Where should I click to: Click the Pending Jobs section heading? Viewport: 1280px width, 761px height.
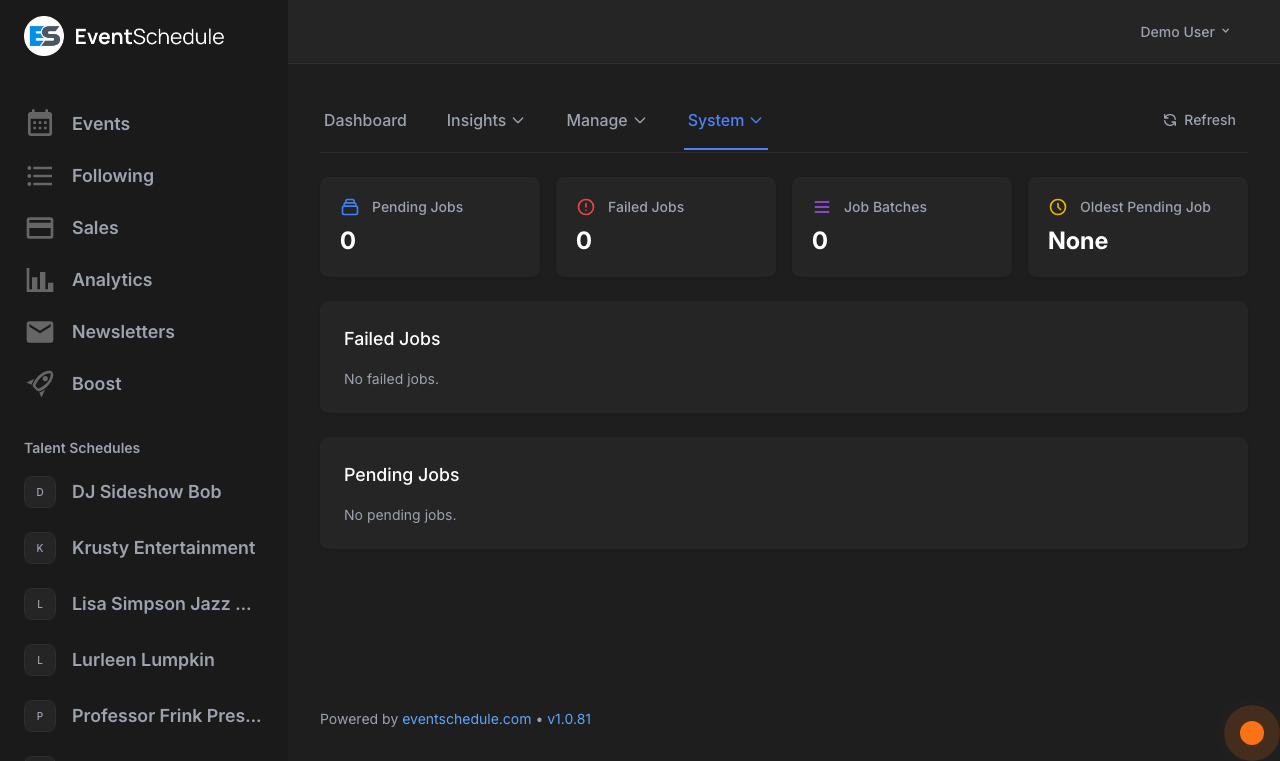pos(402,475)
